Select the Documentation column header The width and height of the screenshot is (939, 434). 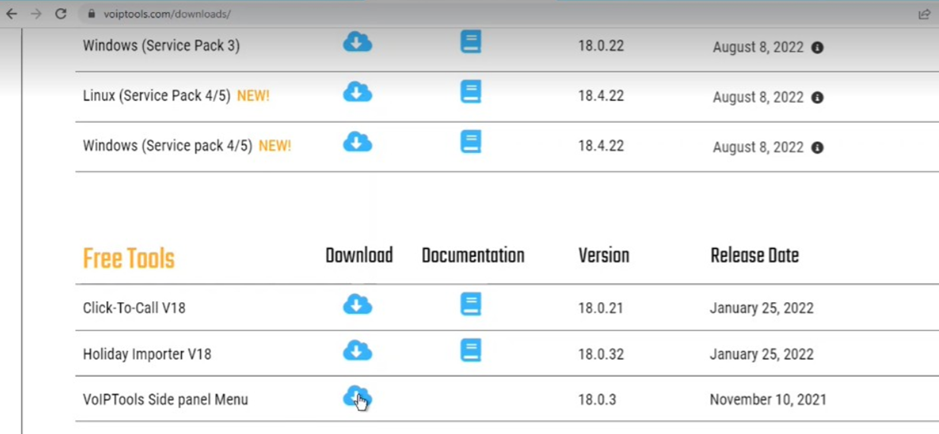pyautogui.click(x=473, y=256)
